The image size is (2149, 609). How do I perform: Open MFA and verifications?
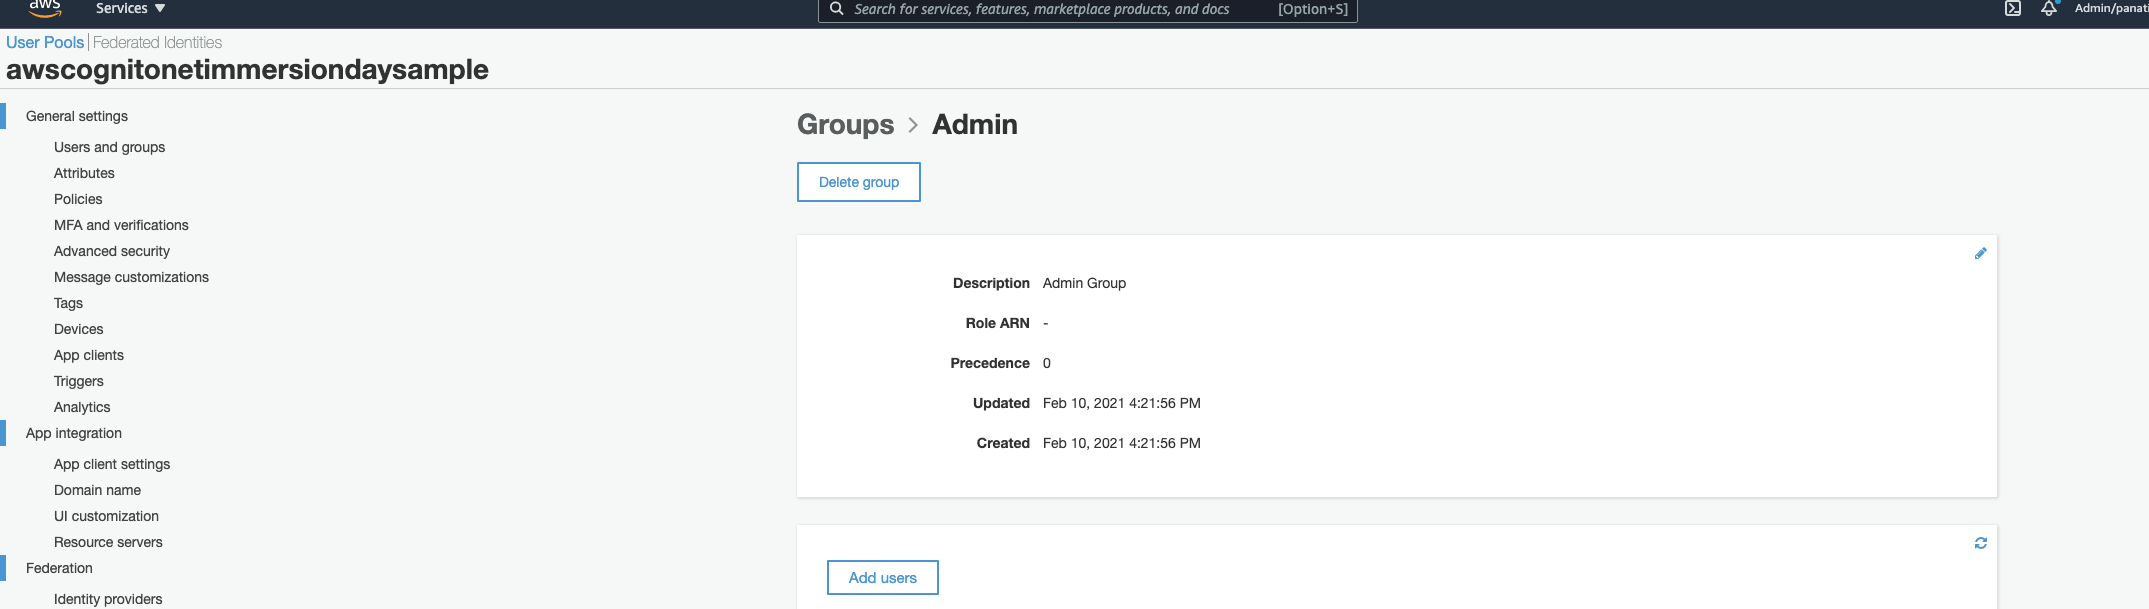coord(121,225)
